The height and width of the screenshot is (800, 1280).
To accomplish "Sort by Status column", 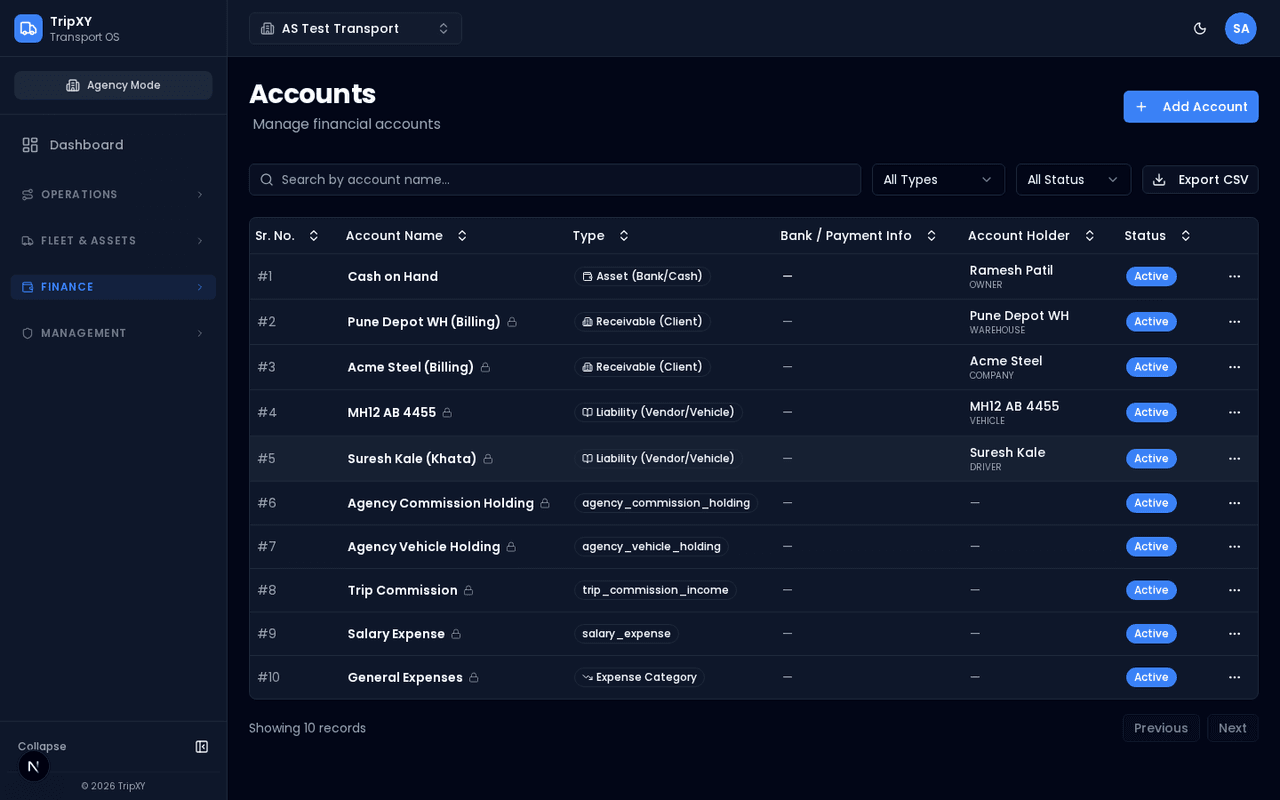I will [x=1158, y=236].
